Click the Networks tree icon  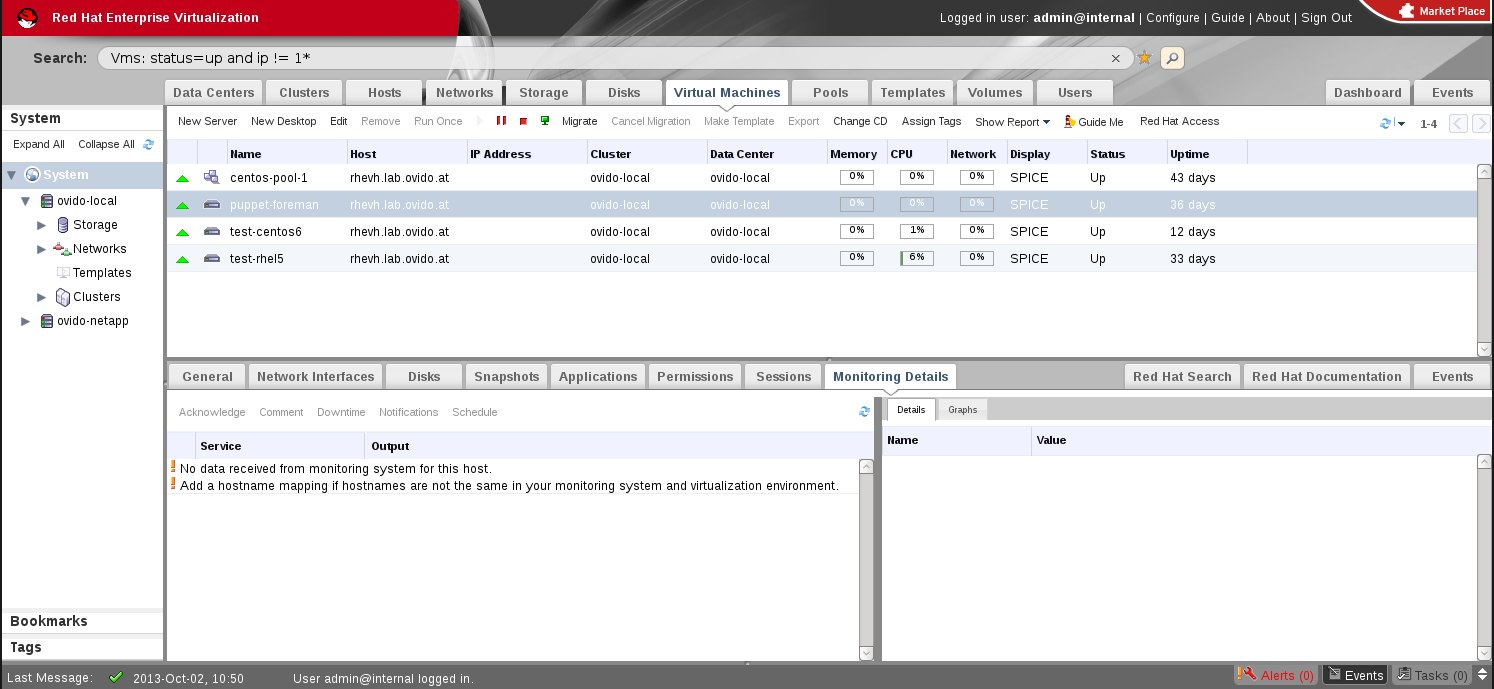point(62,249)
